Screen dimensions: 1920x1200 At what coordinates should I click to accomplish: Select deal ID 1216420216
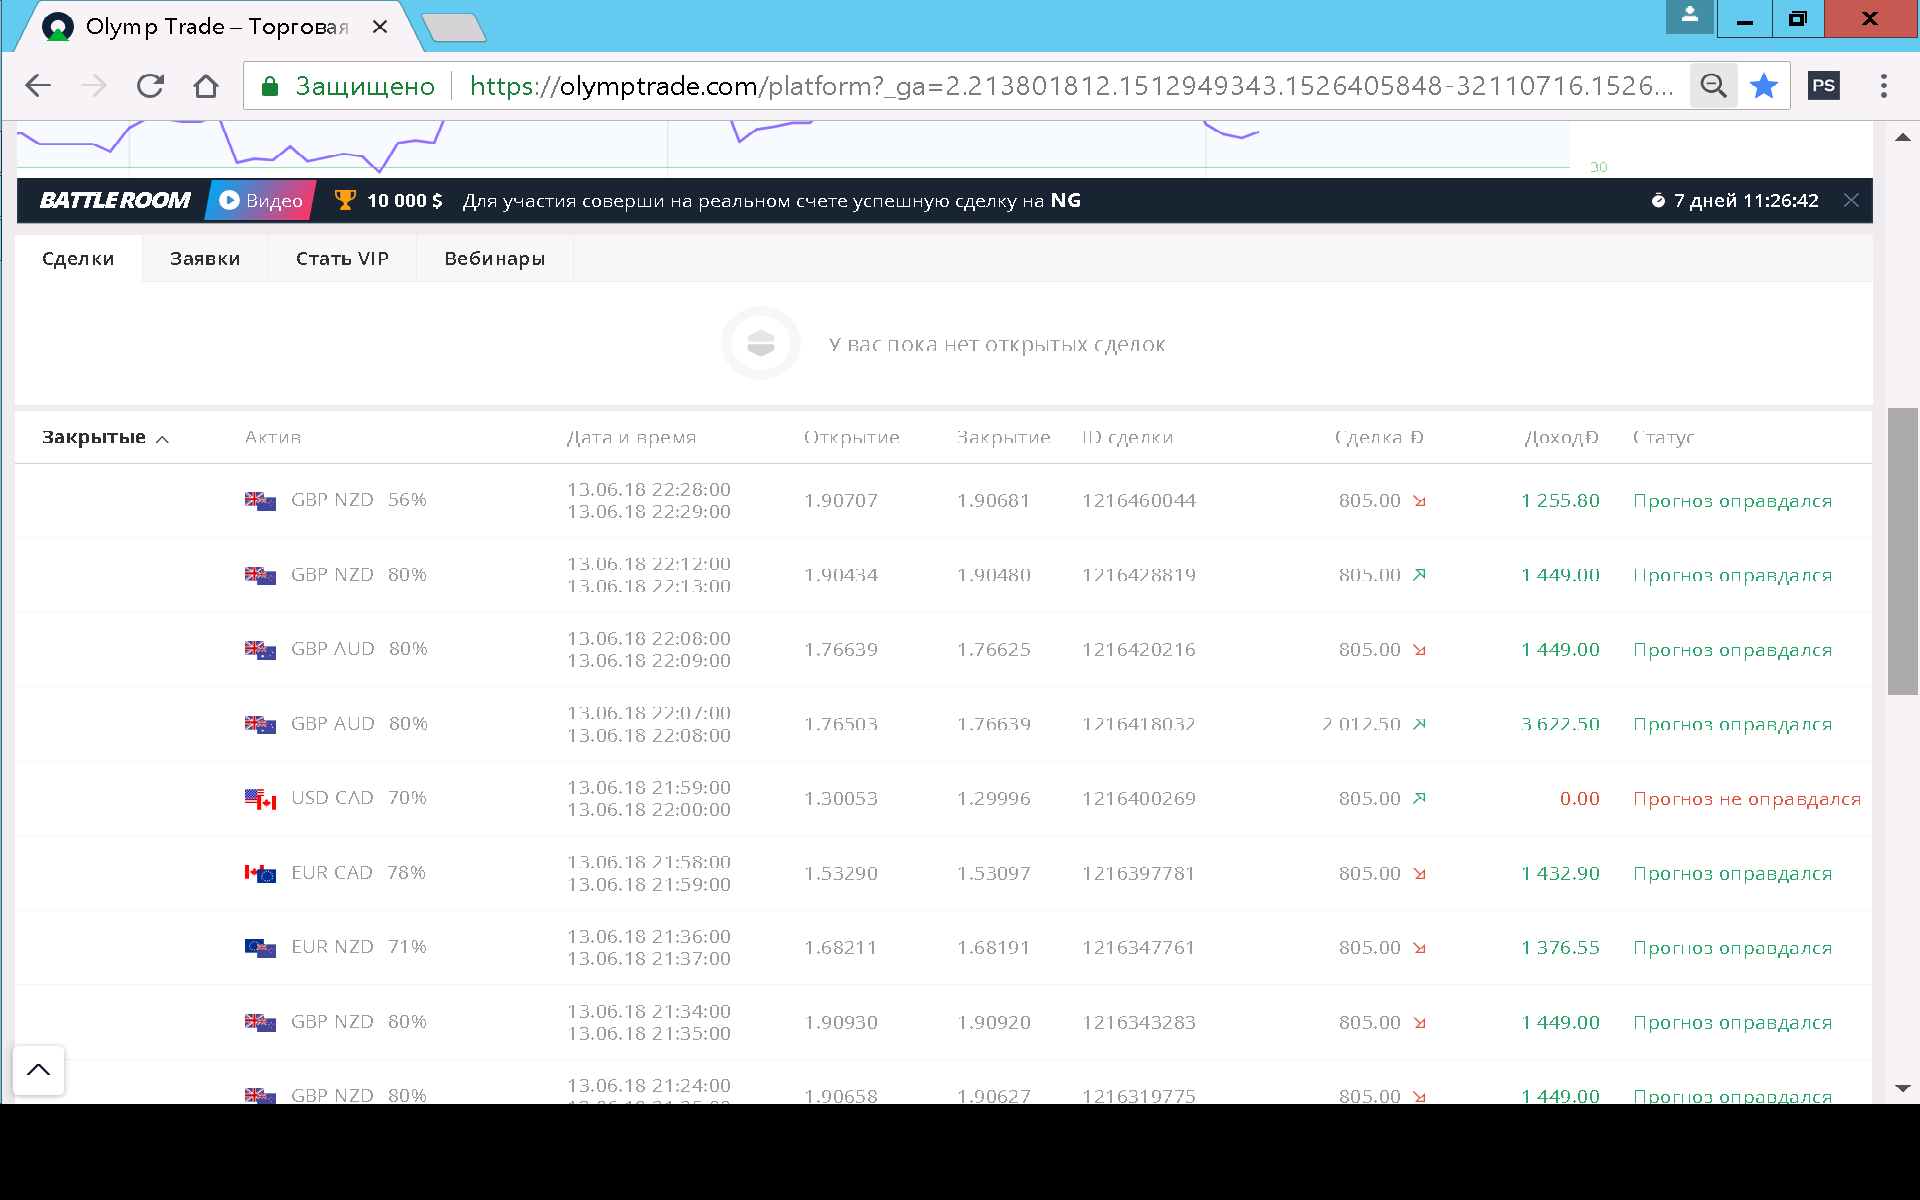1139,650
